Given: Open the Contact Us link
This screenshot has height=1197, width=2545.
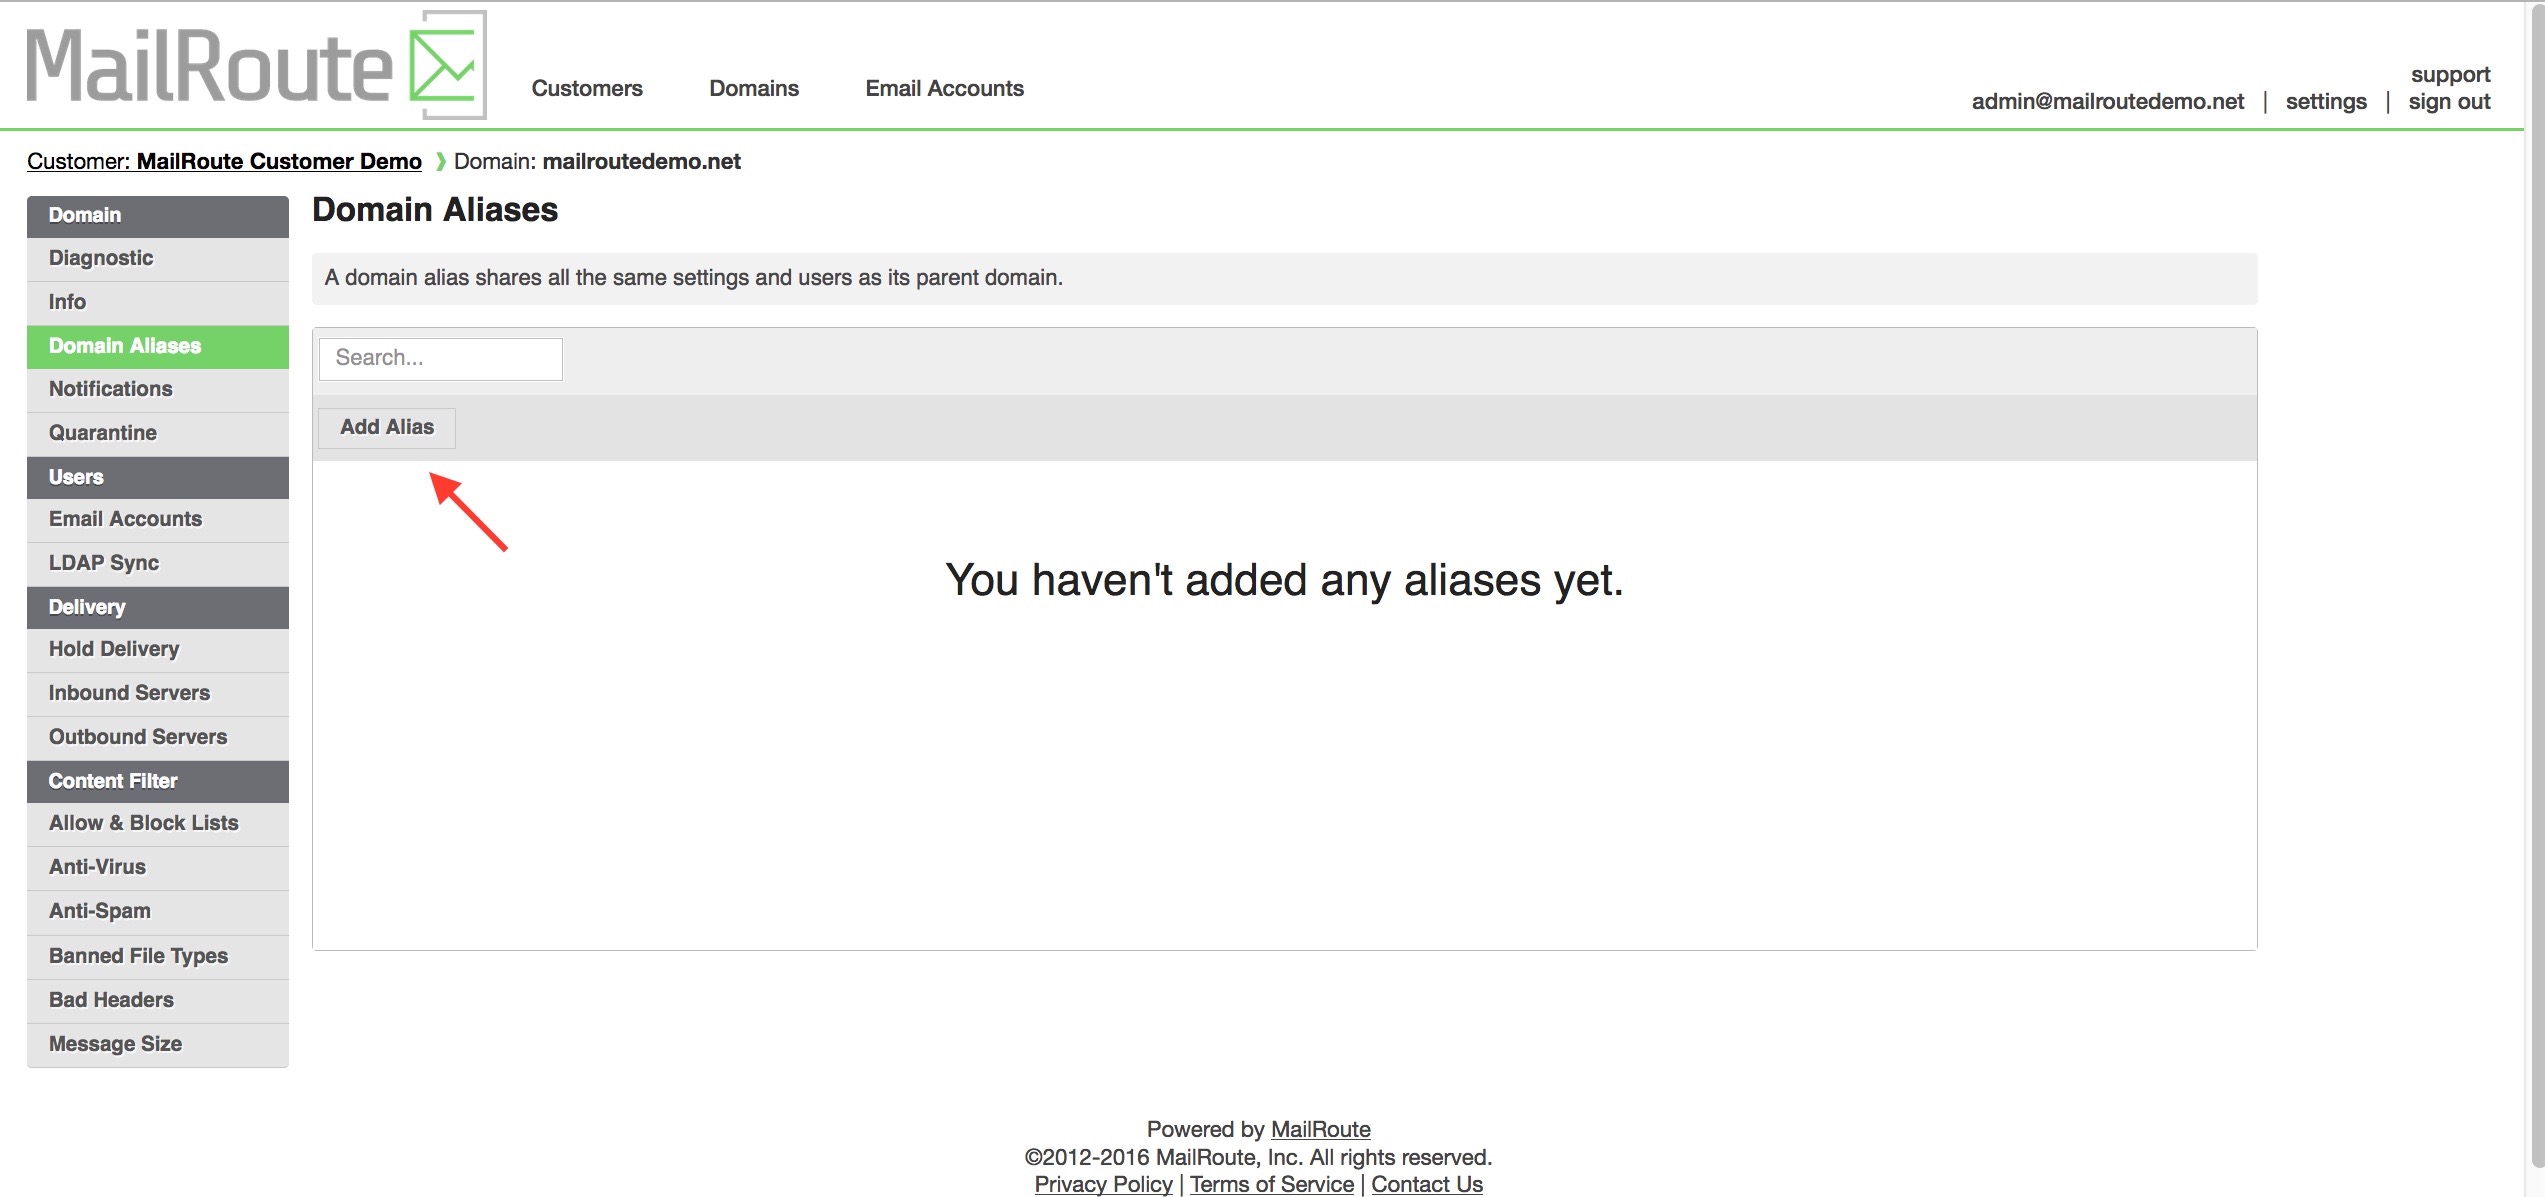Looking at the screenshot, I should pos(1427,1184).
